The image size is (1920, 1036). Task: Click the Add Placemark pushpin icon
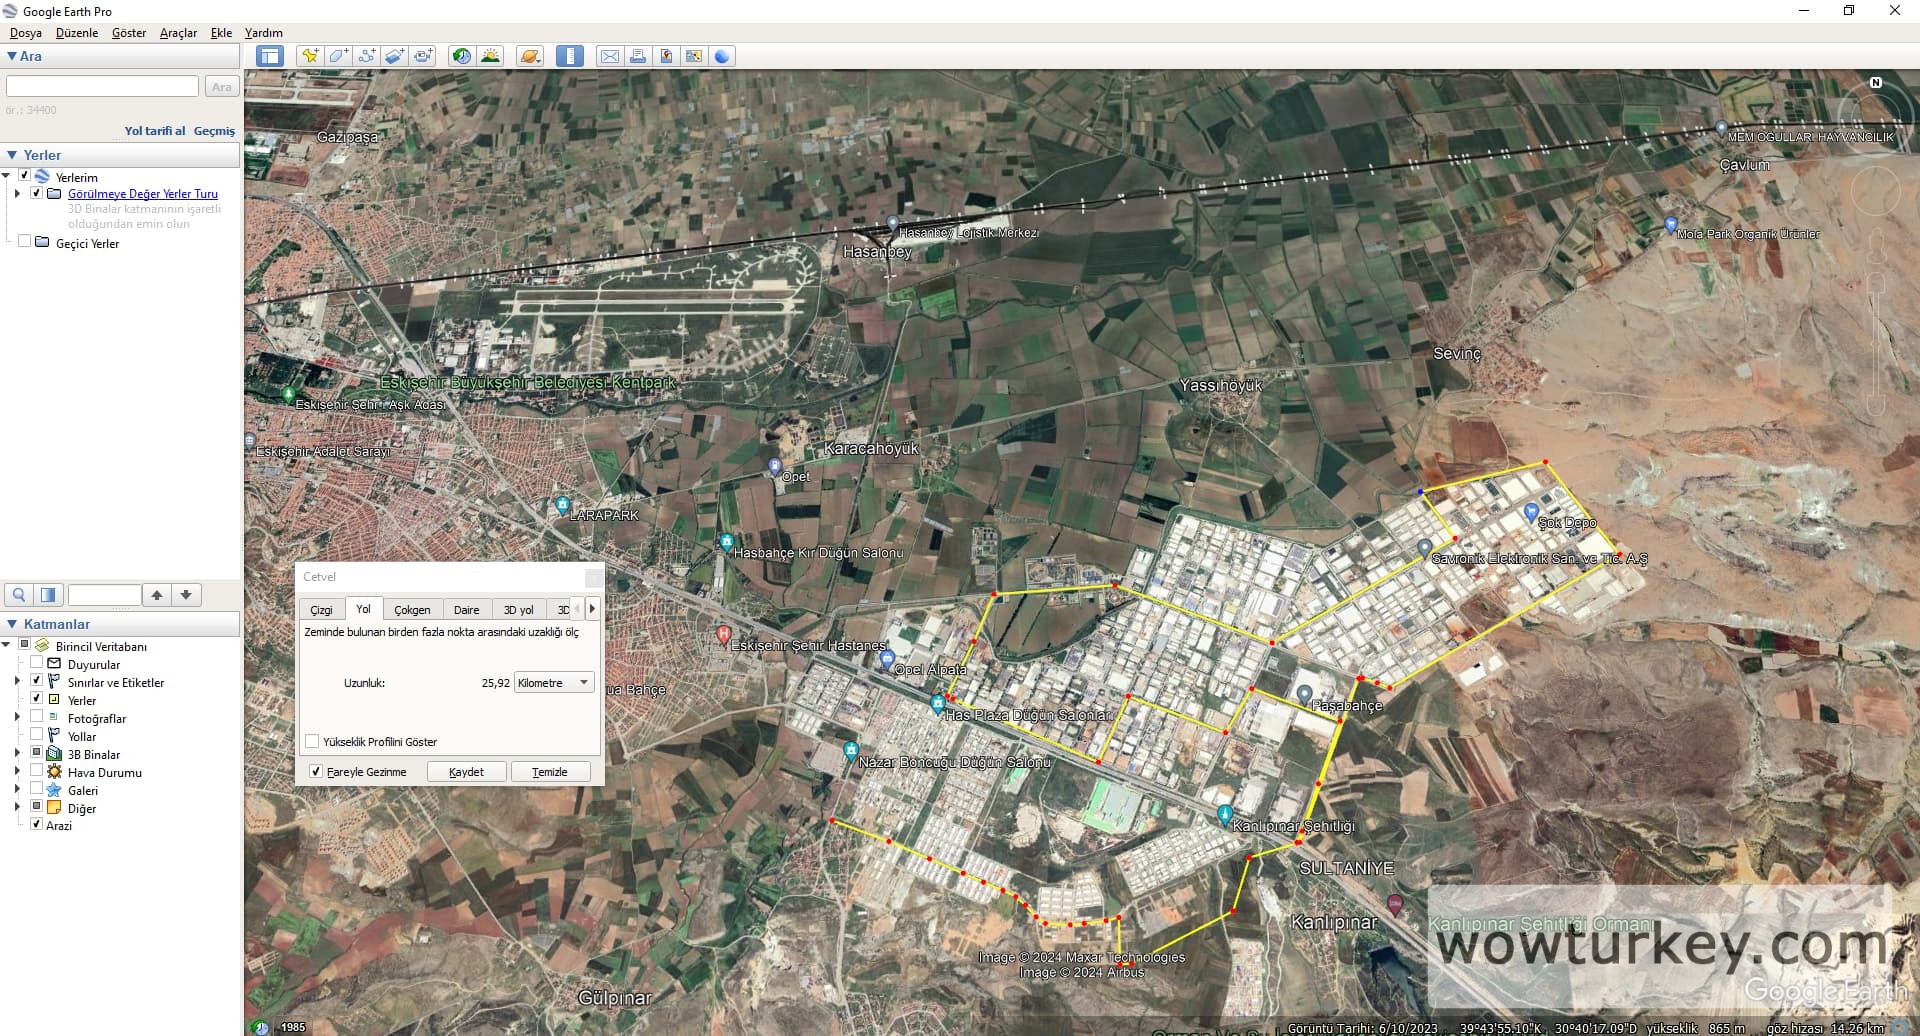pyautogui.click(x=310, y=56)
